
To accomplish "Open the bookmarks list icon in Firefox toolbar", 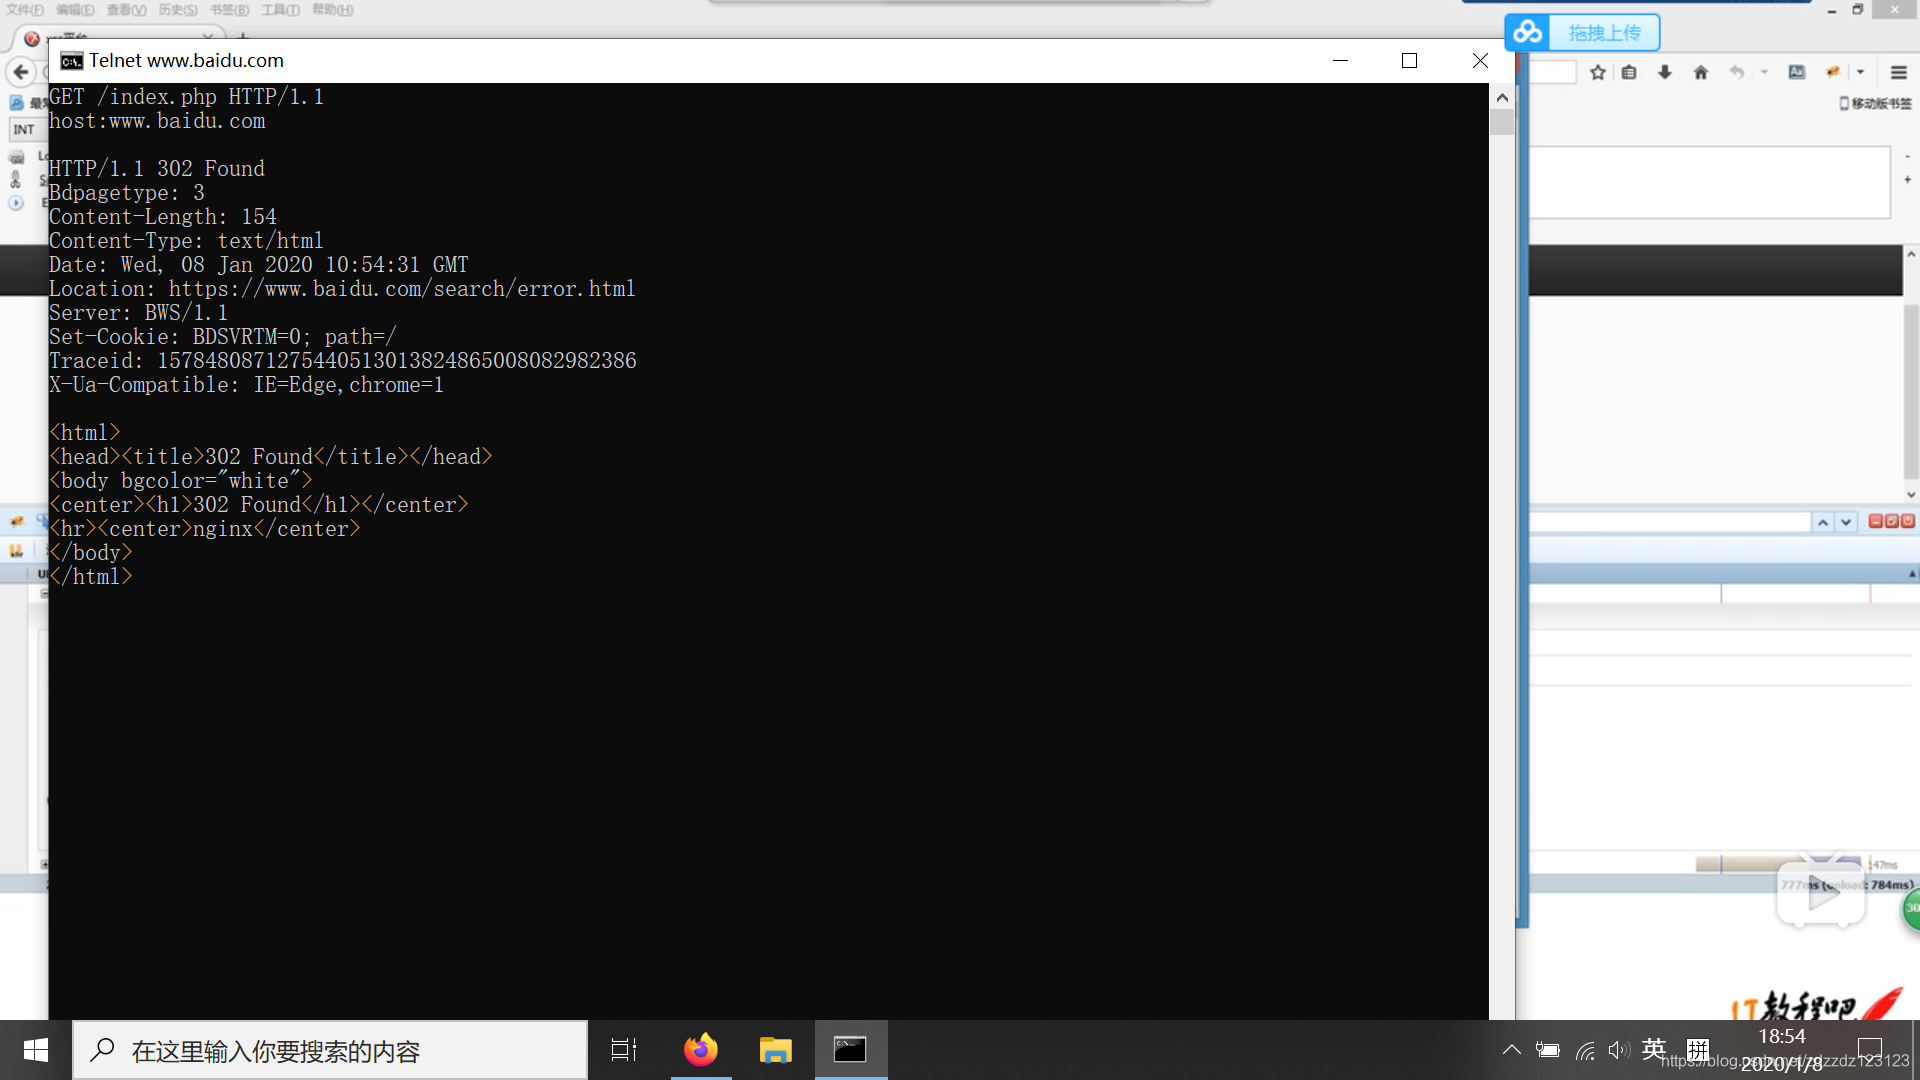I will point(1629,72).
